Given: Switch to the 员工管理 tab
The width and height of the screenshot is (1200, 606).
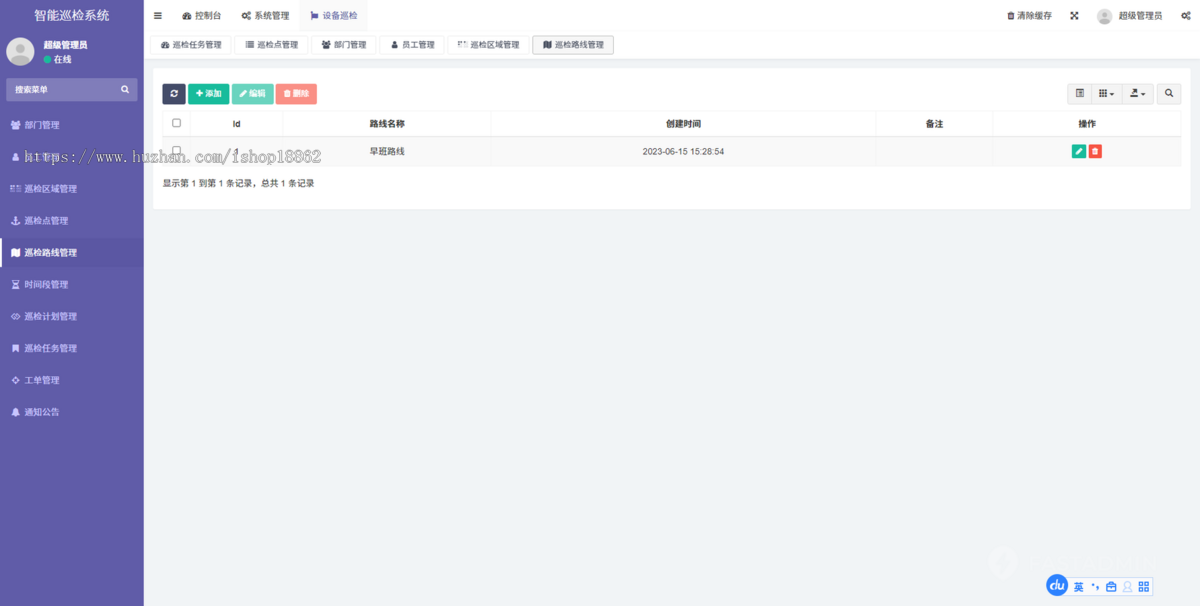Looking at the screenshot, I should click(411, 44).
